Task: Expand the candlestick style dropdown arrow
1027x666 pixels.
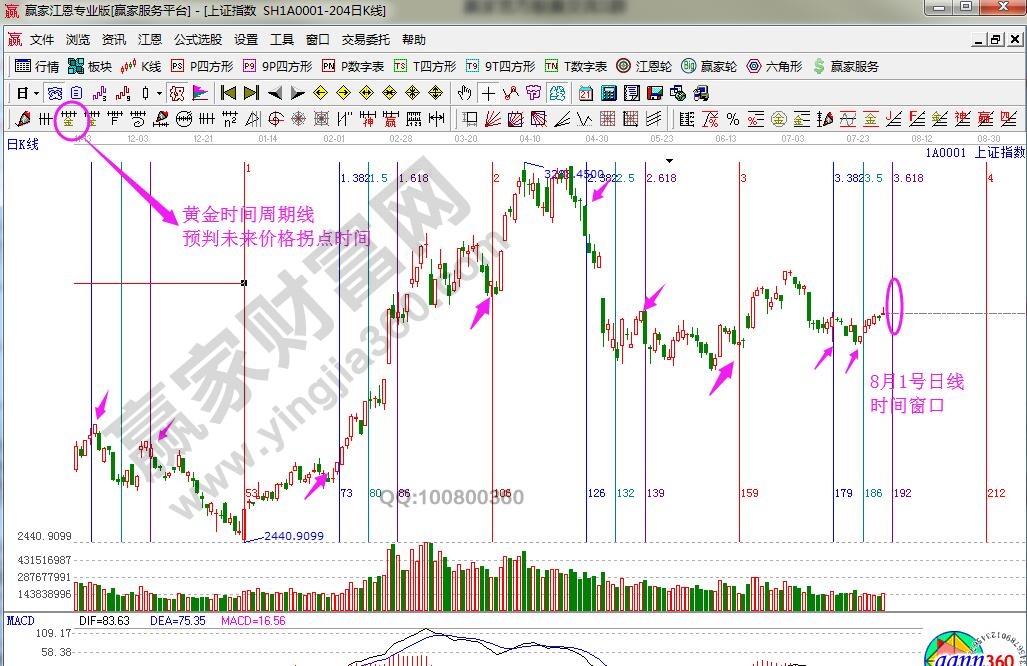Action: (x=160, y=94)
